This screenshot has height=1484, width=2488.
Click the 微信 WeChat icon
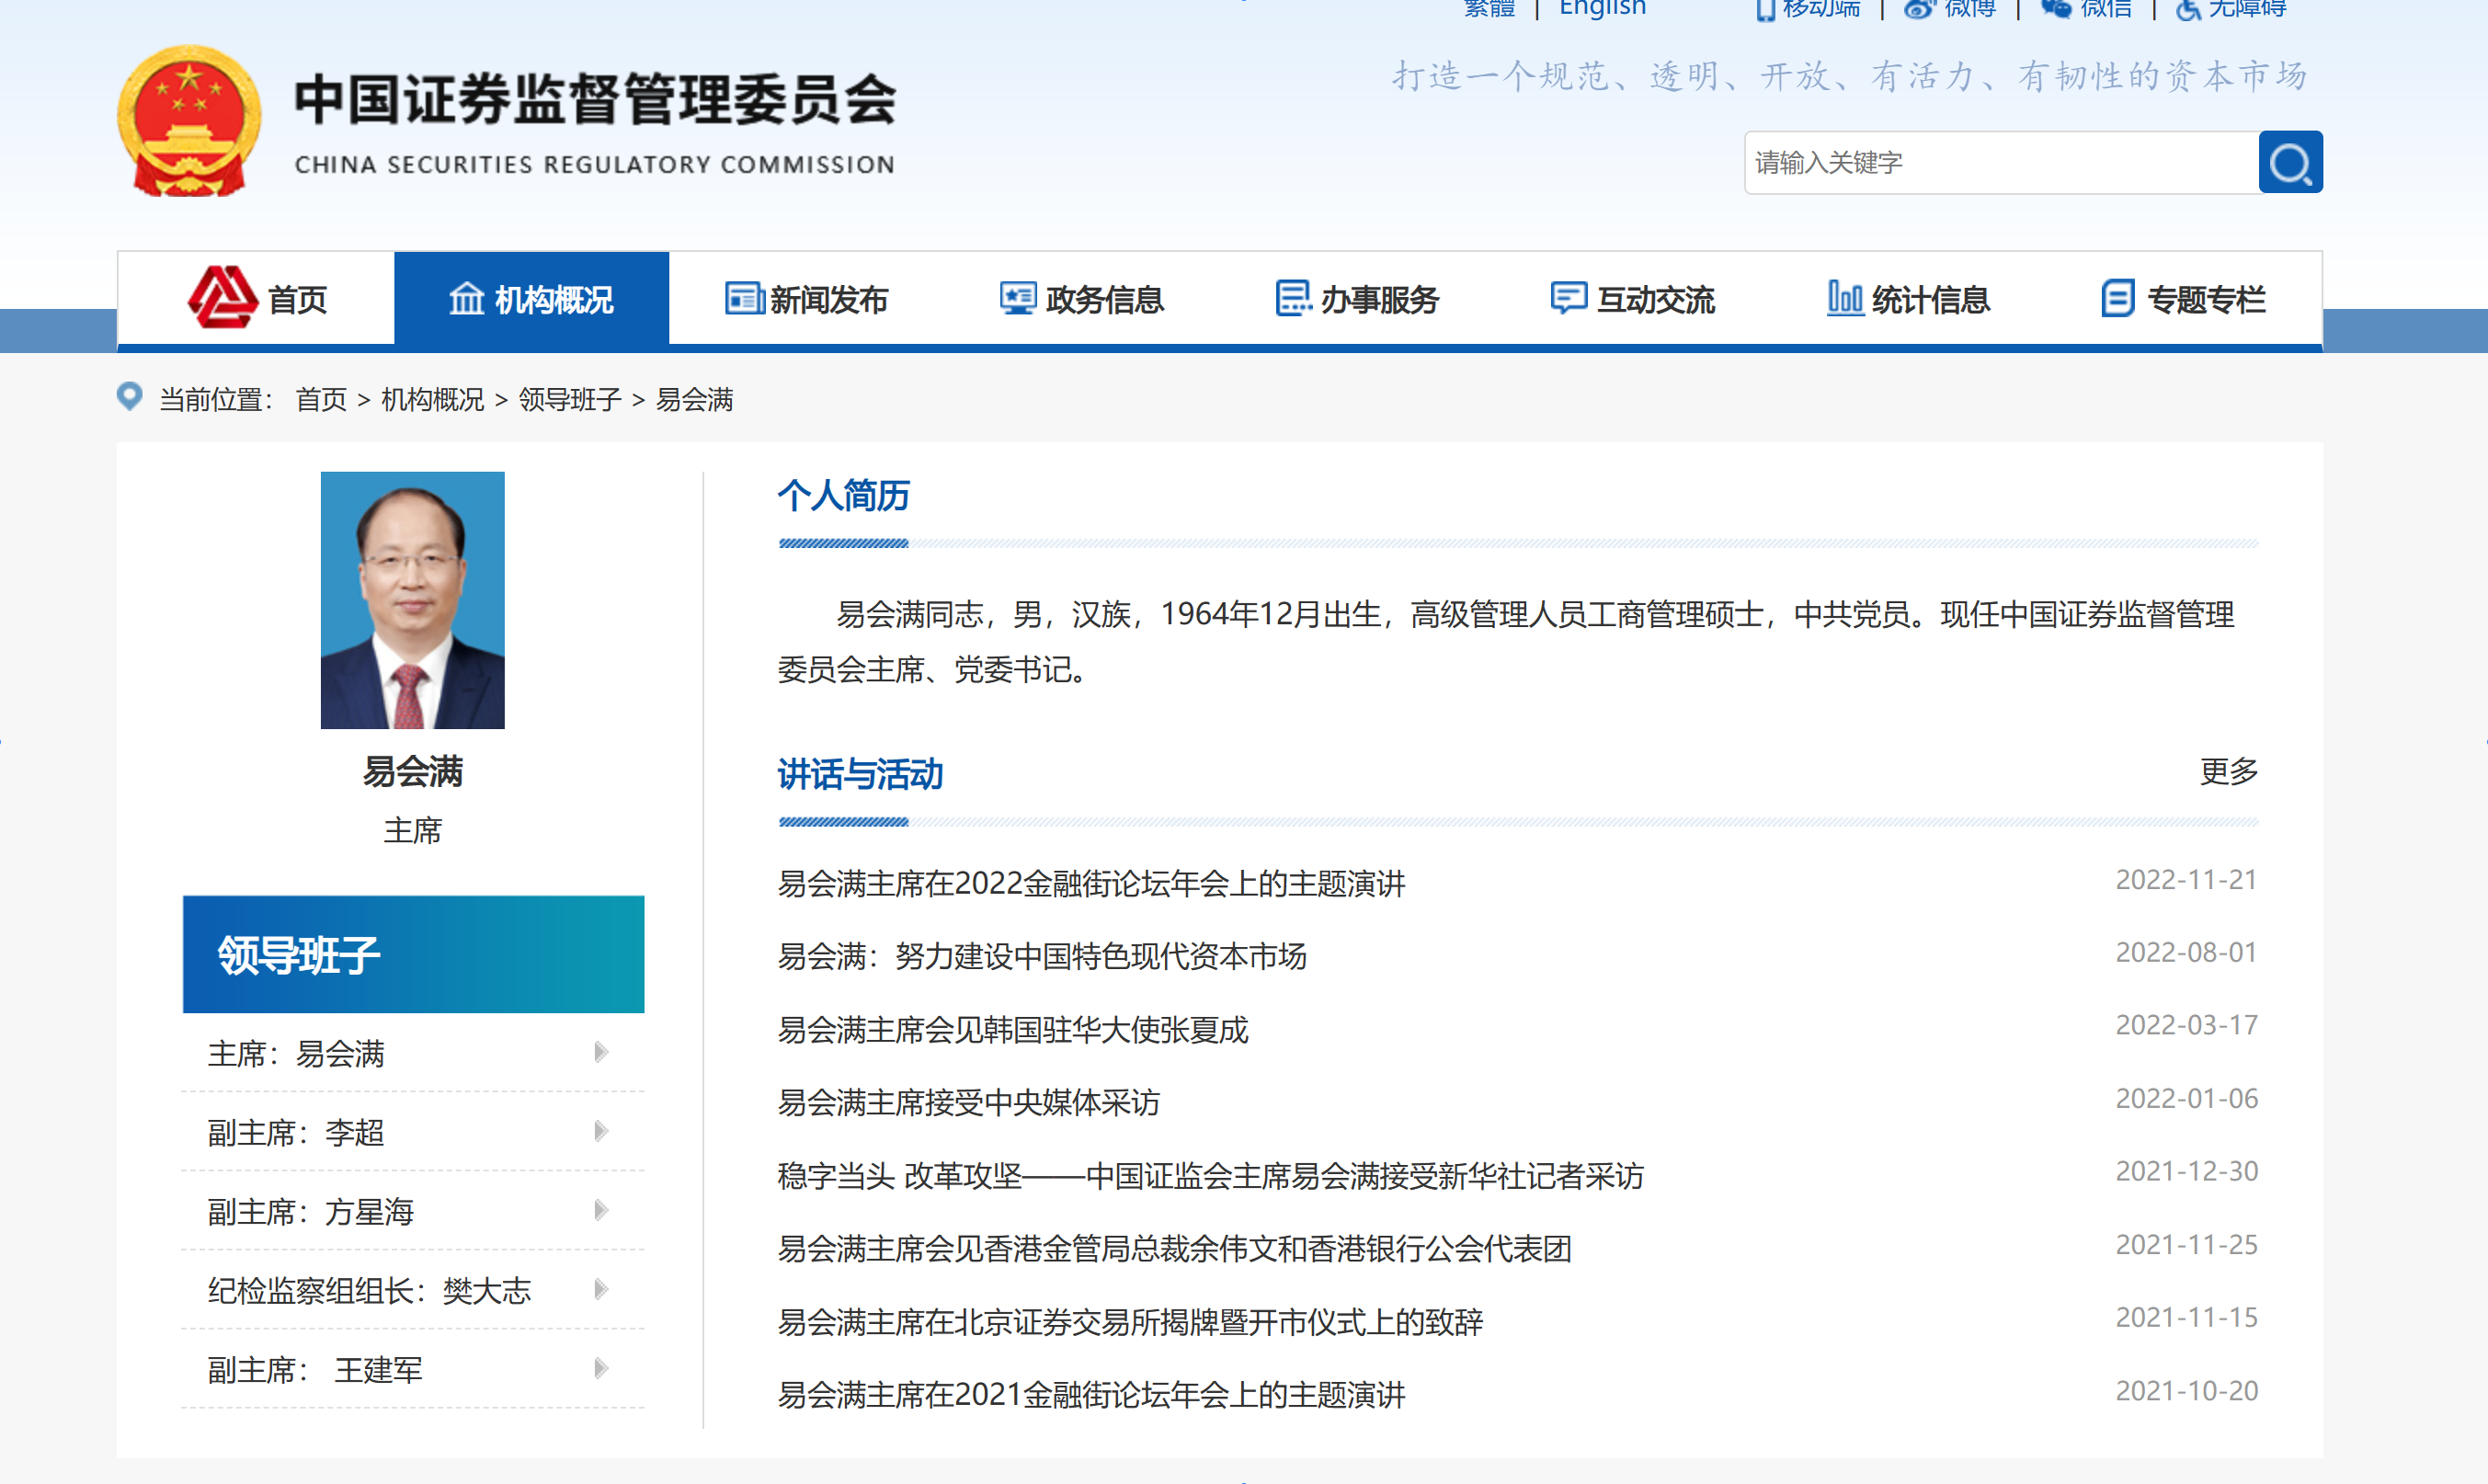point(2056,9)
